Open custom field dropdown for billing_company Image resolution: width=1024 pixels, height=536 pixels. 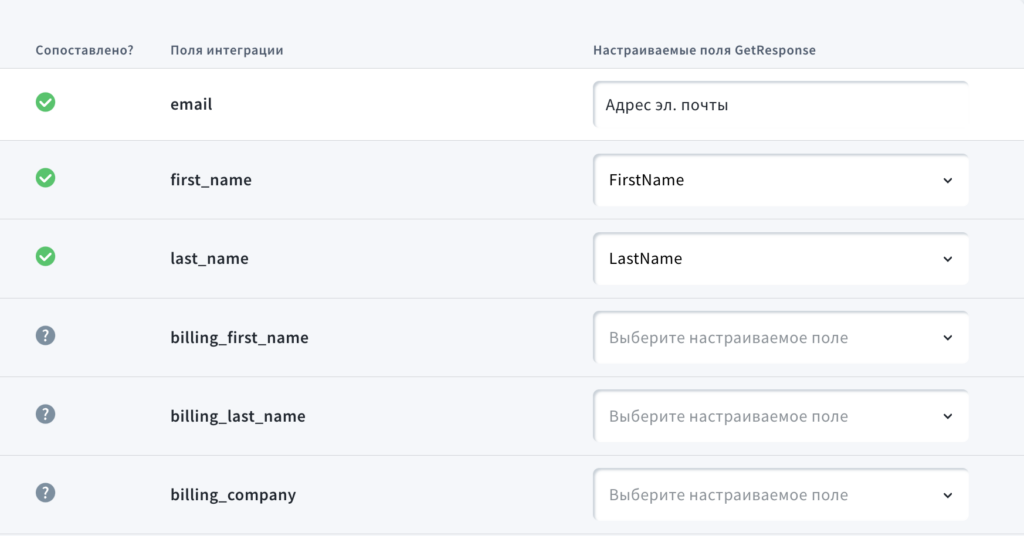(780, 495)
